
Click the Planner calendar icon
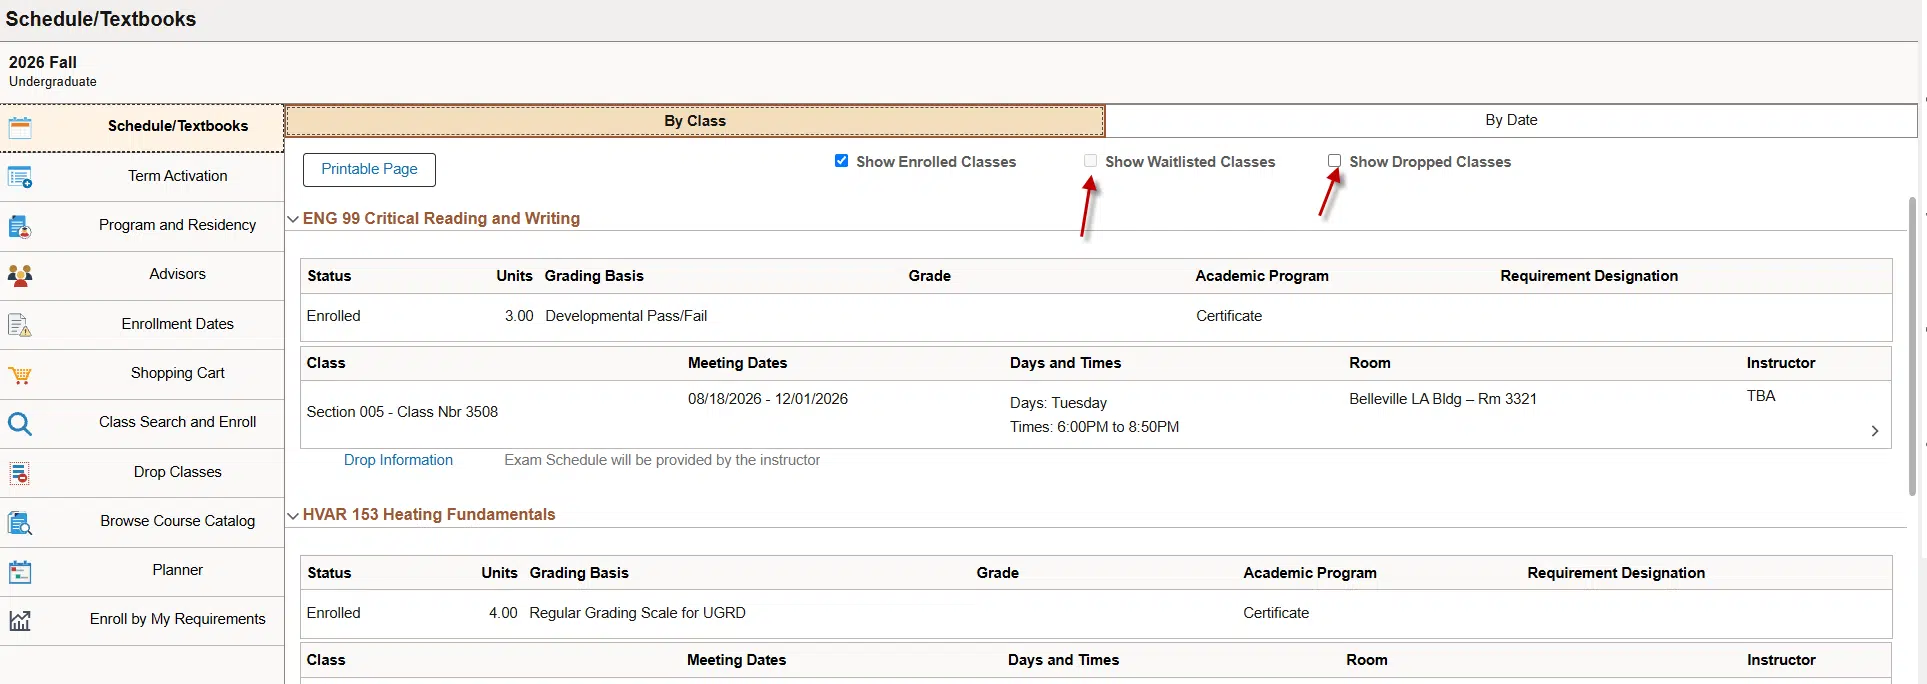[20, 572]
